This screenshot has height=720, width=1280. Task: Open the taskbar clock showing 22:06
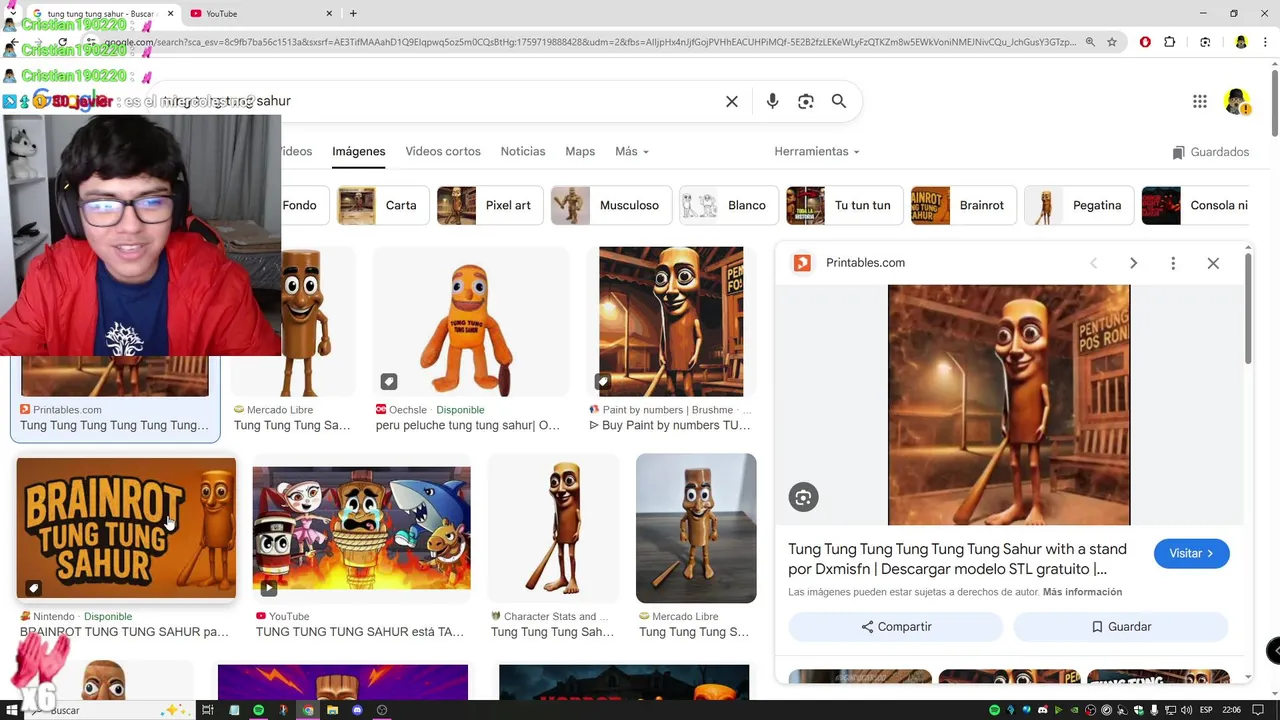coord(1231,710)
